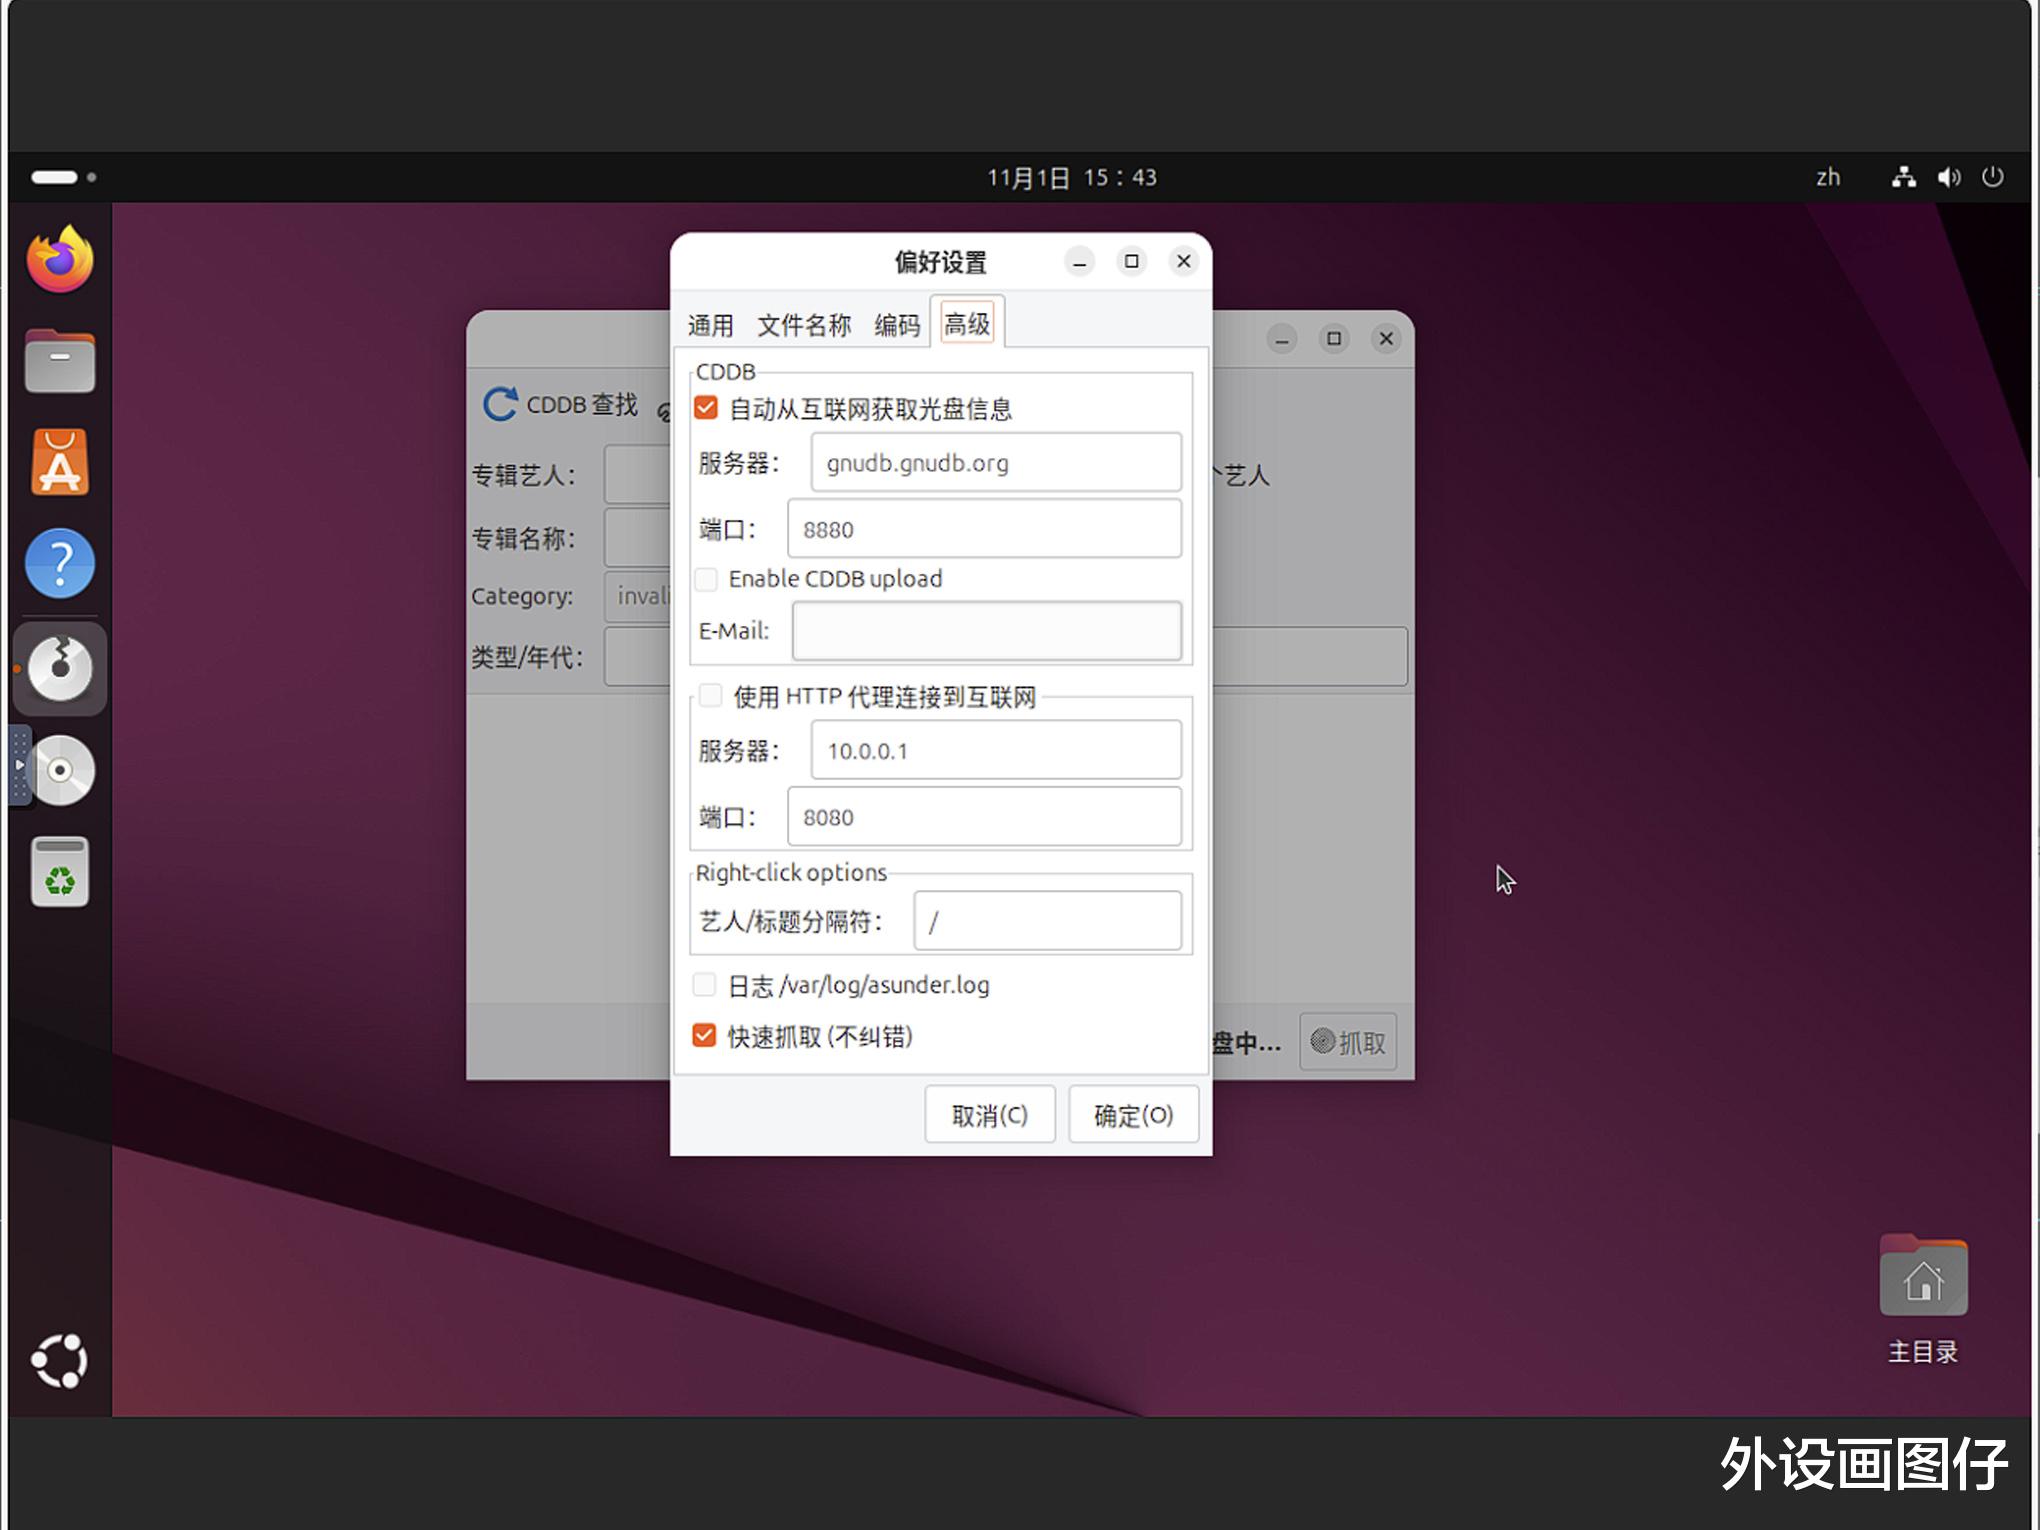Switch to the 通用 tab
The height and width of the screenshot is (1530, 2040).
710,325
